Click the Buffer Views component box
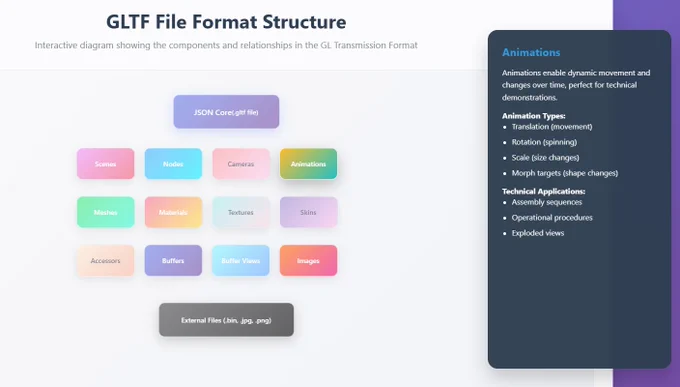The image size is (680, 387). point(241,260)
